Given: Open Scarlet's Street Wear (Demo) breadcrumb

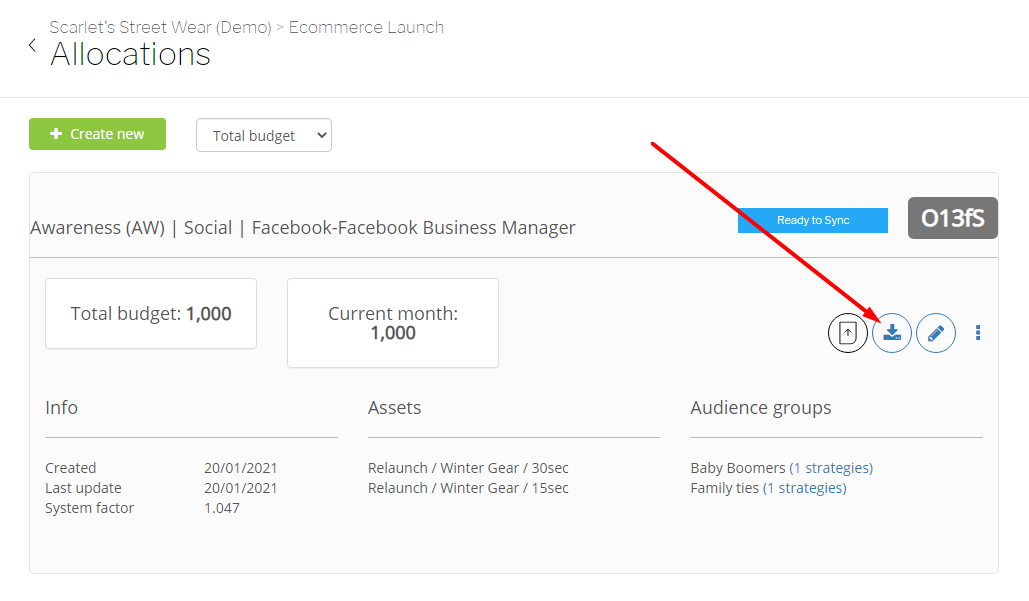Looking at the screenshot, I should (x=160, y=27).
